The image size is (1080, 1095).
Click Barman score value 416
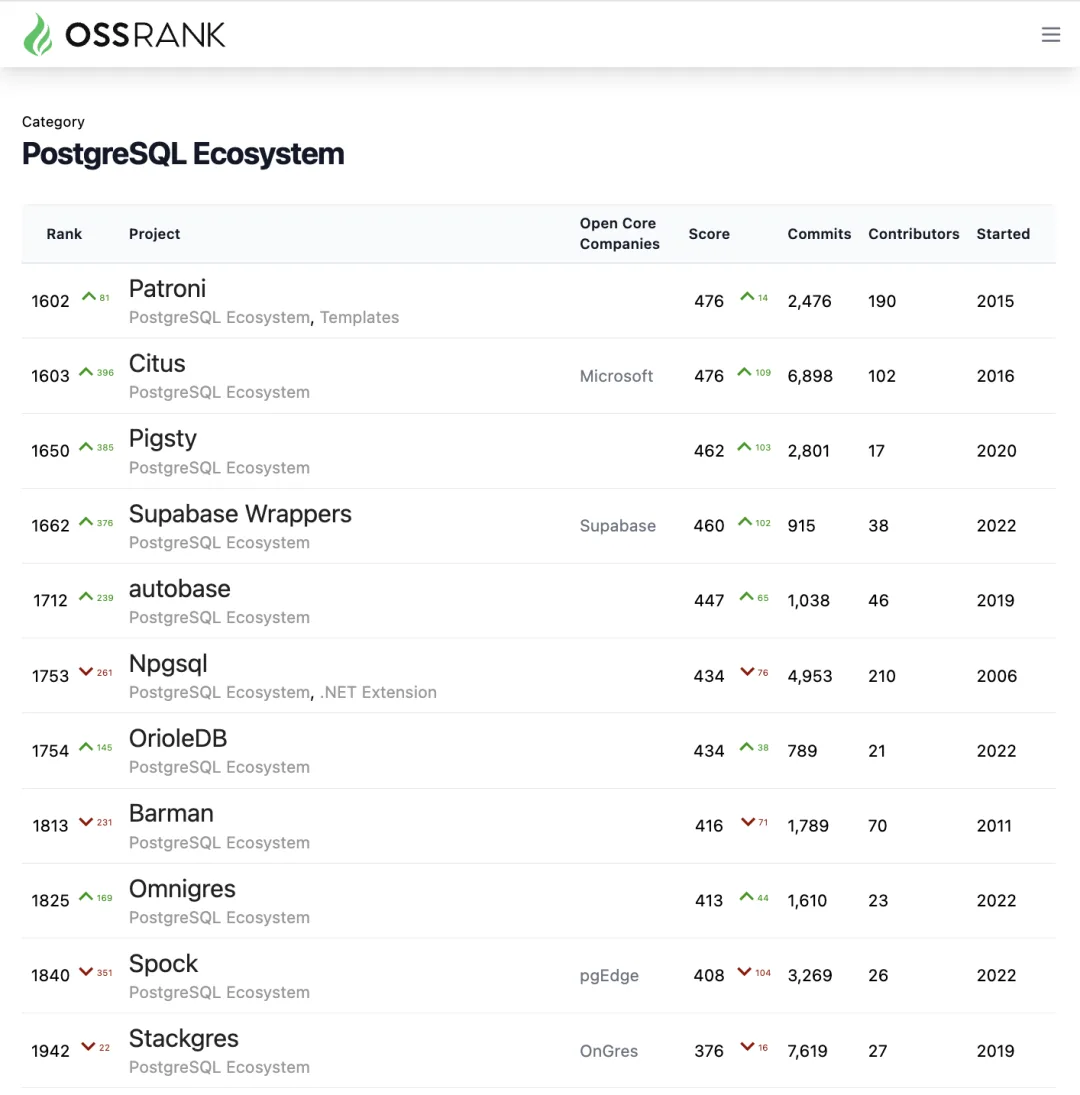pyautogui.click(x=709, y=826)
